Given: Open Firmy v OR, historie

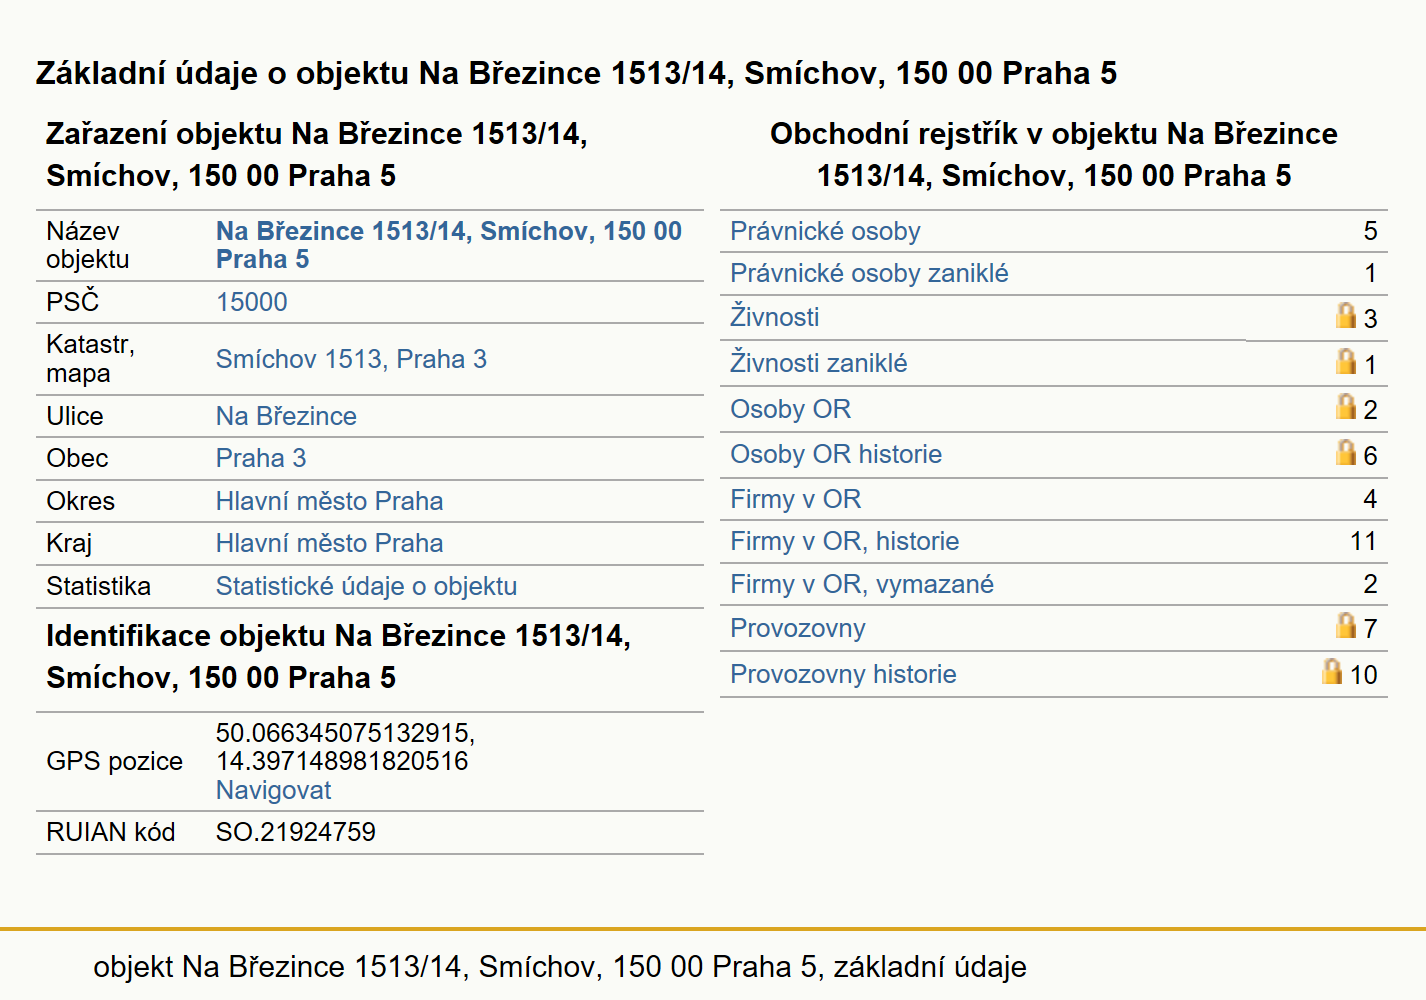Looking at the screenshot, I should click(x=844, y=541).
